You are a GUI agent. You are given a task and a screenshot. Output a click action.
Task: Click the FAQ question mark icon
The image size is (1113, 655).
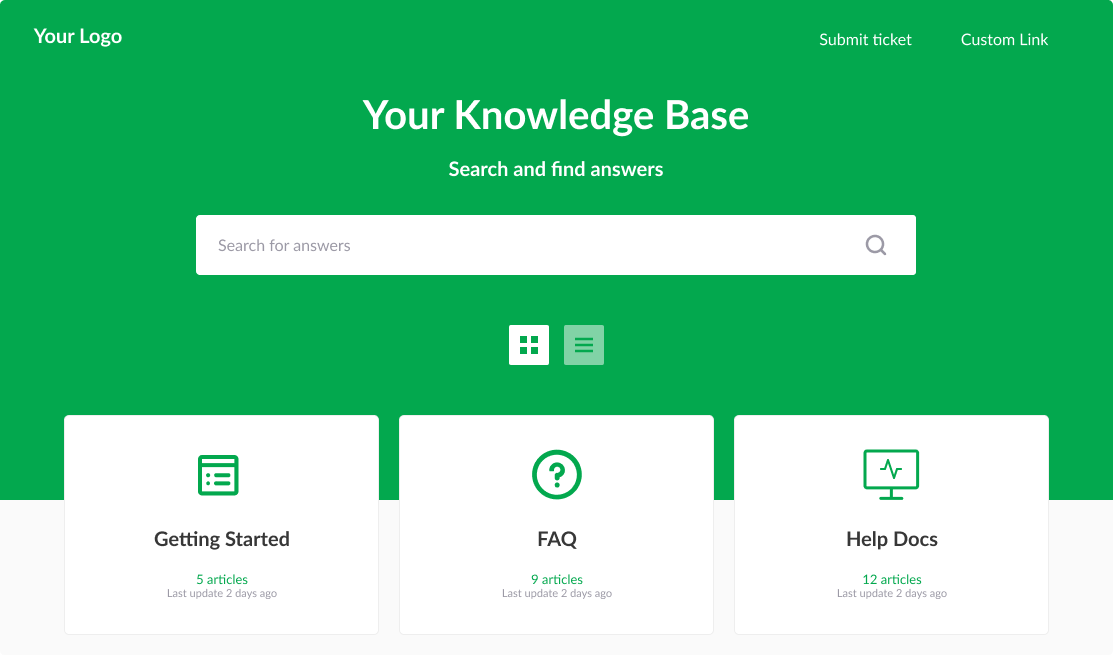(x=556, y=474)
